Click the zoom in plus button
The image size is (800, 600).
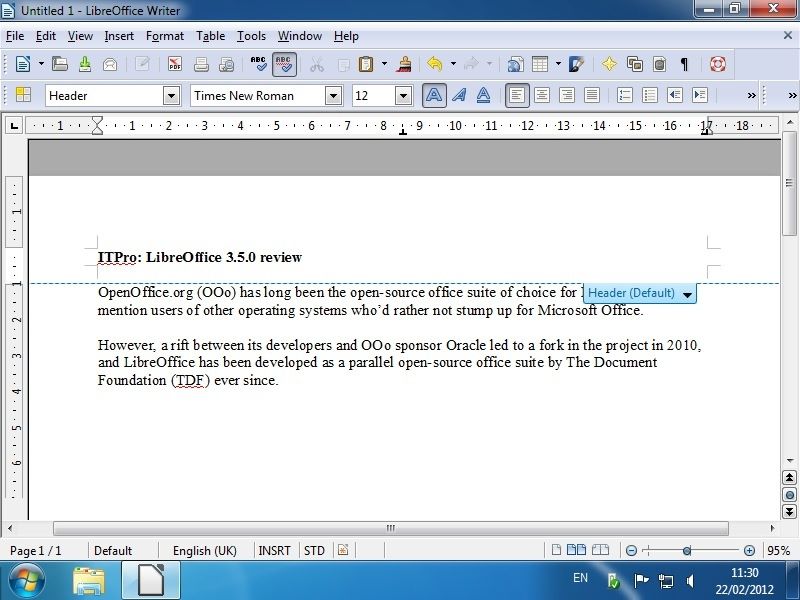tap(749, 551)
